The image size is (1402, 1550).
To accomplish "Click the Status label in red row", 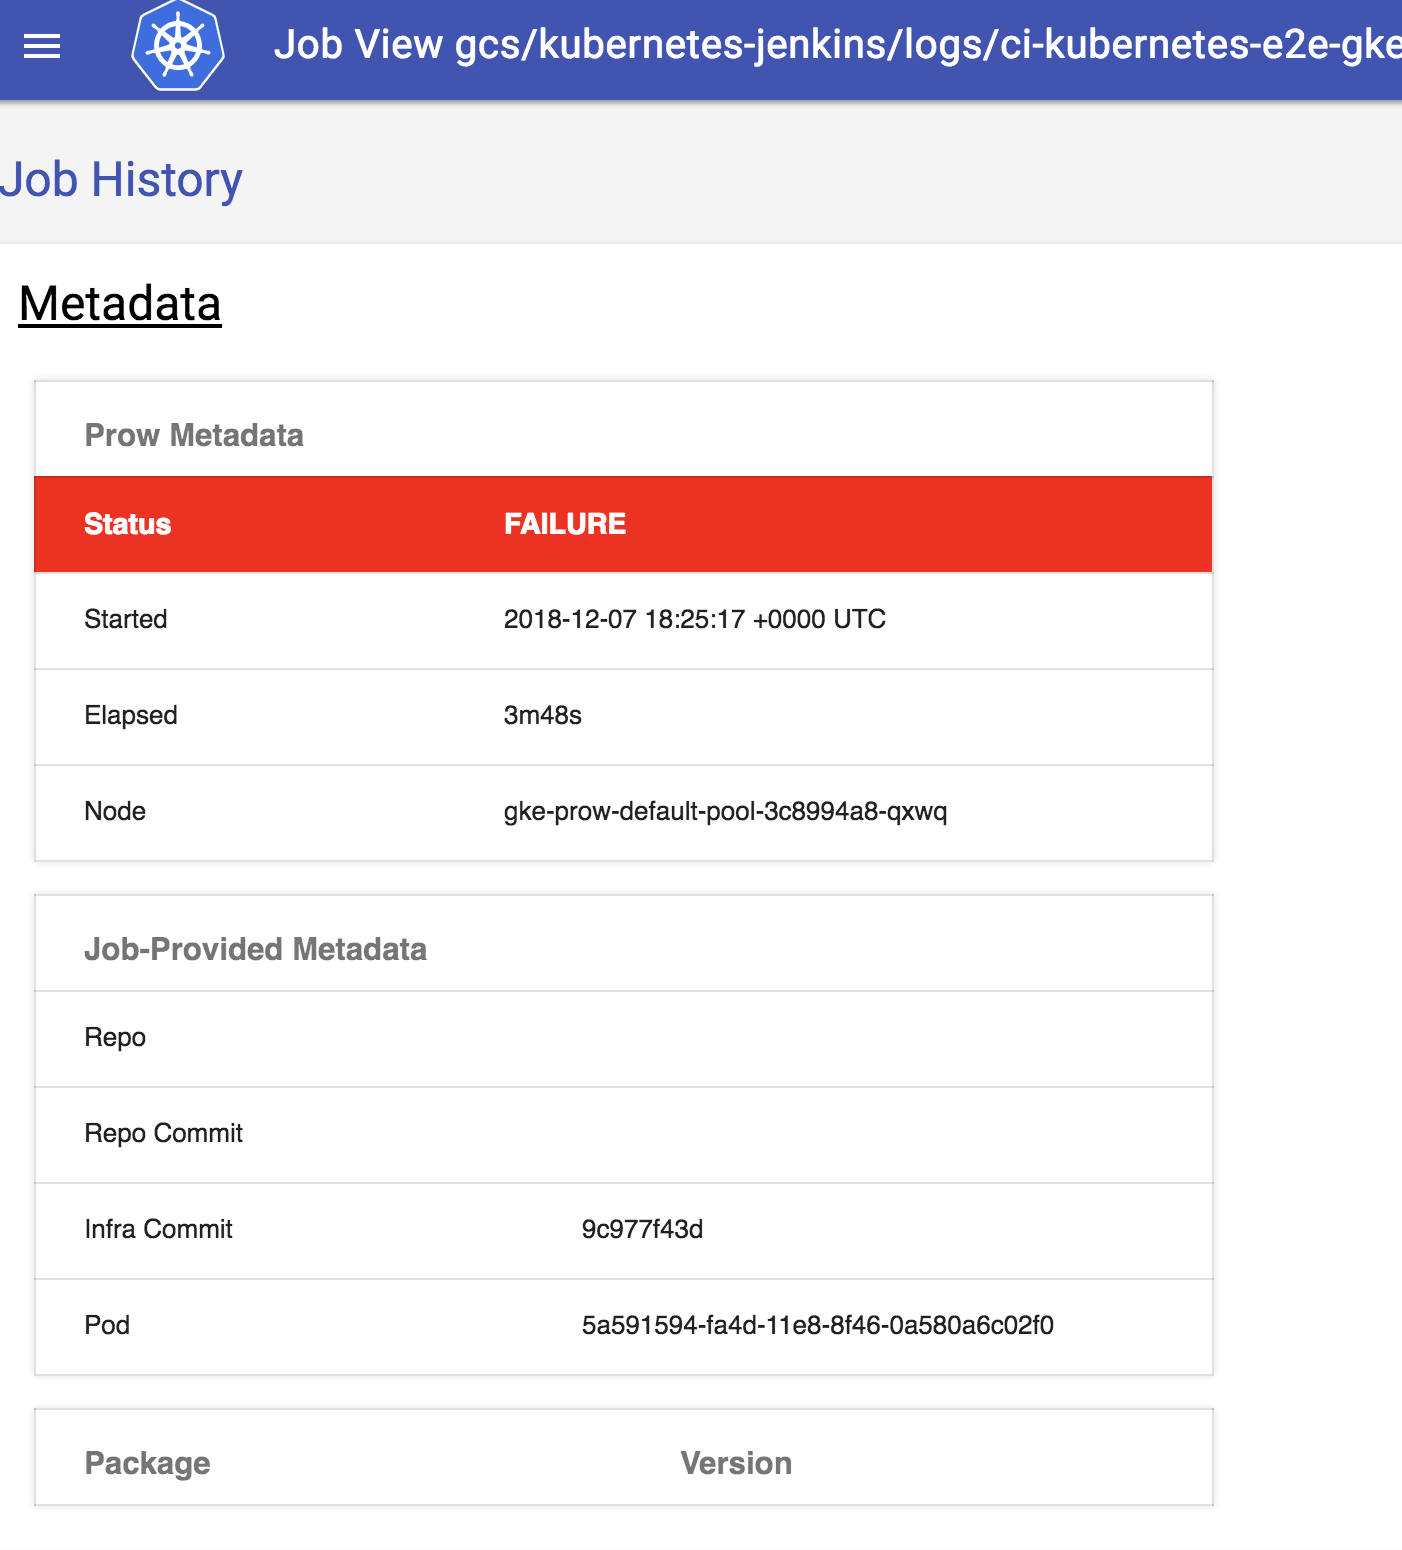I will (128, 524).
